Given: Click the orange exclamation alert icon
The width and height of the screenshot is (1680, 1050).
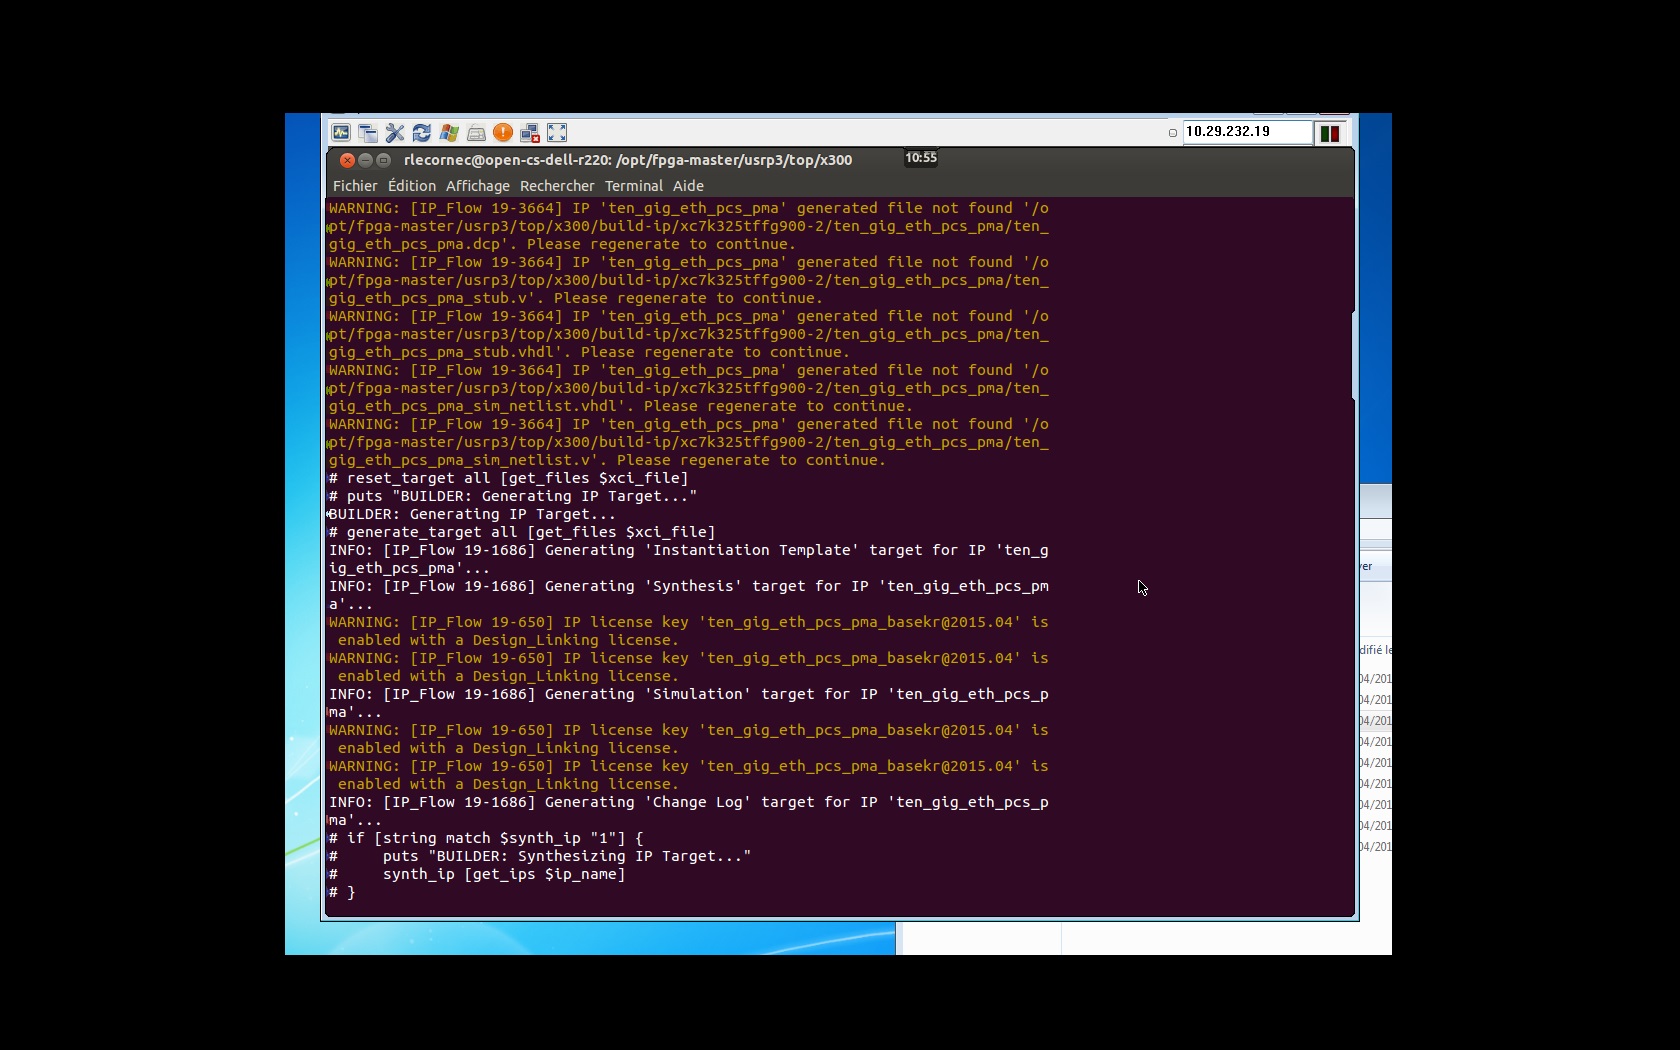Looking at the screenshot, I should [x=503, y=133].
